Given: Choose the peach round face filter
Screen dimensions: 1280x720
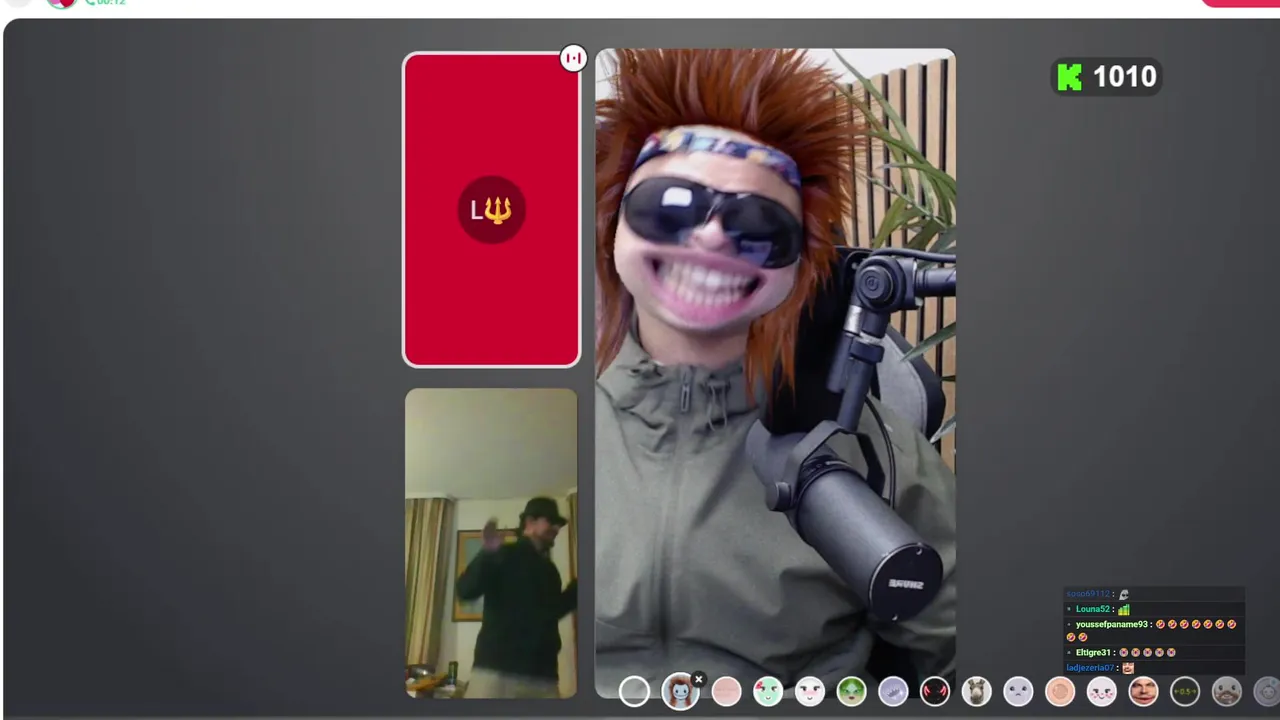Looking at the screenshot, I should coord(1060,691).
